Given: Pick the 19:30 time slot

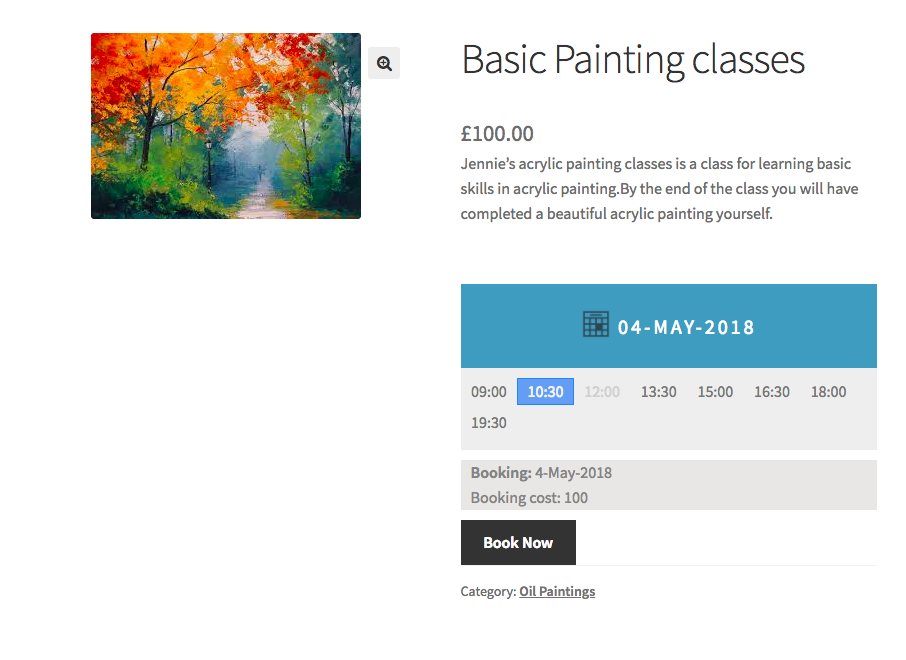Looking at the screenshot, I should coord(489,423).
